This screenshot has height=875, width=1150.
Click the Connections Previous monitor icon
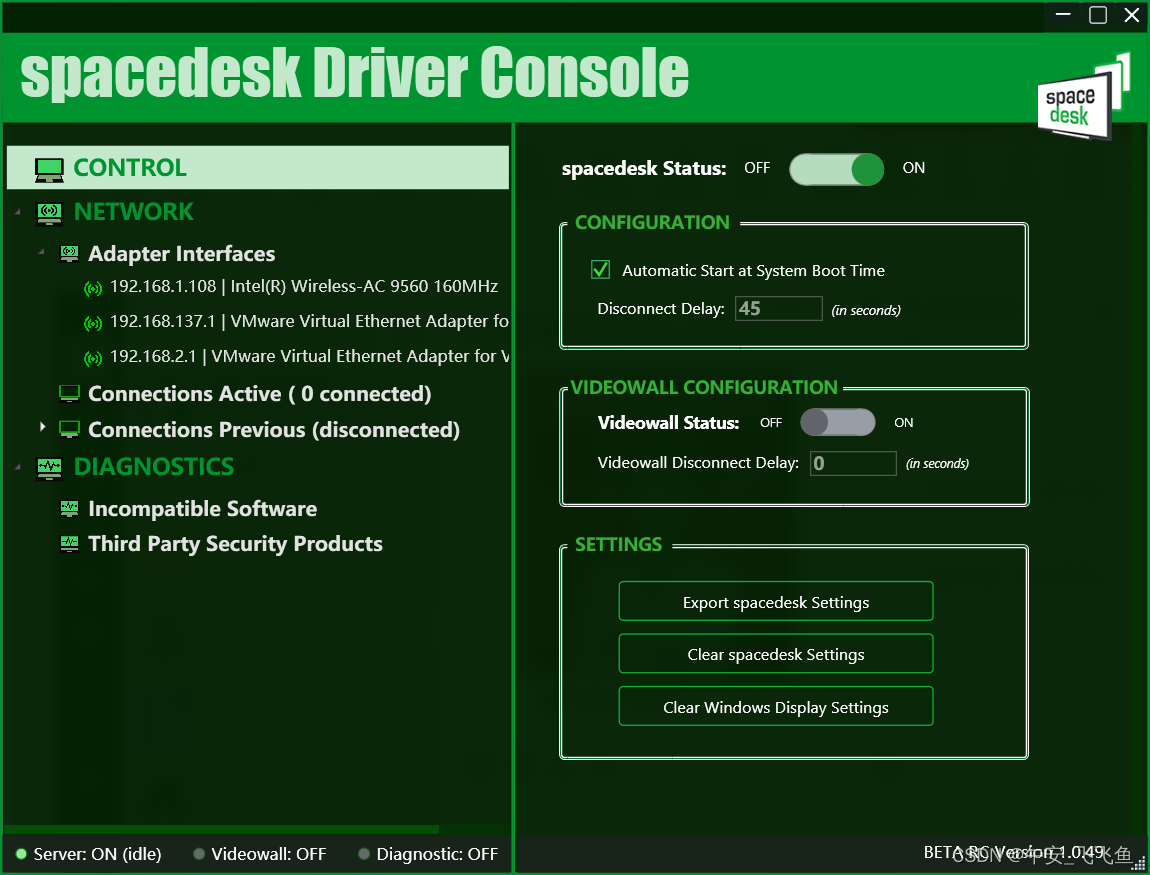pyautogui.click(x=70, y=430)
